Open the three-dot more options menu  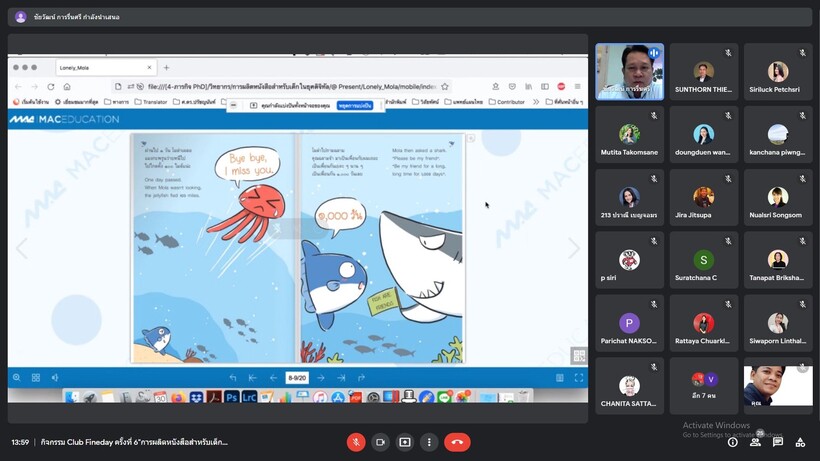tap(429, 442)
